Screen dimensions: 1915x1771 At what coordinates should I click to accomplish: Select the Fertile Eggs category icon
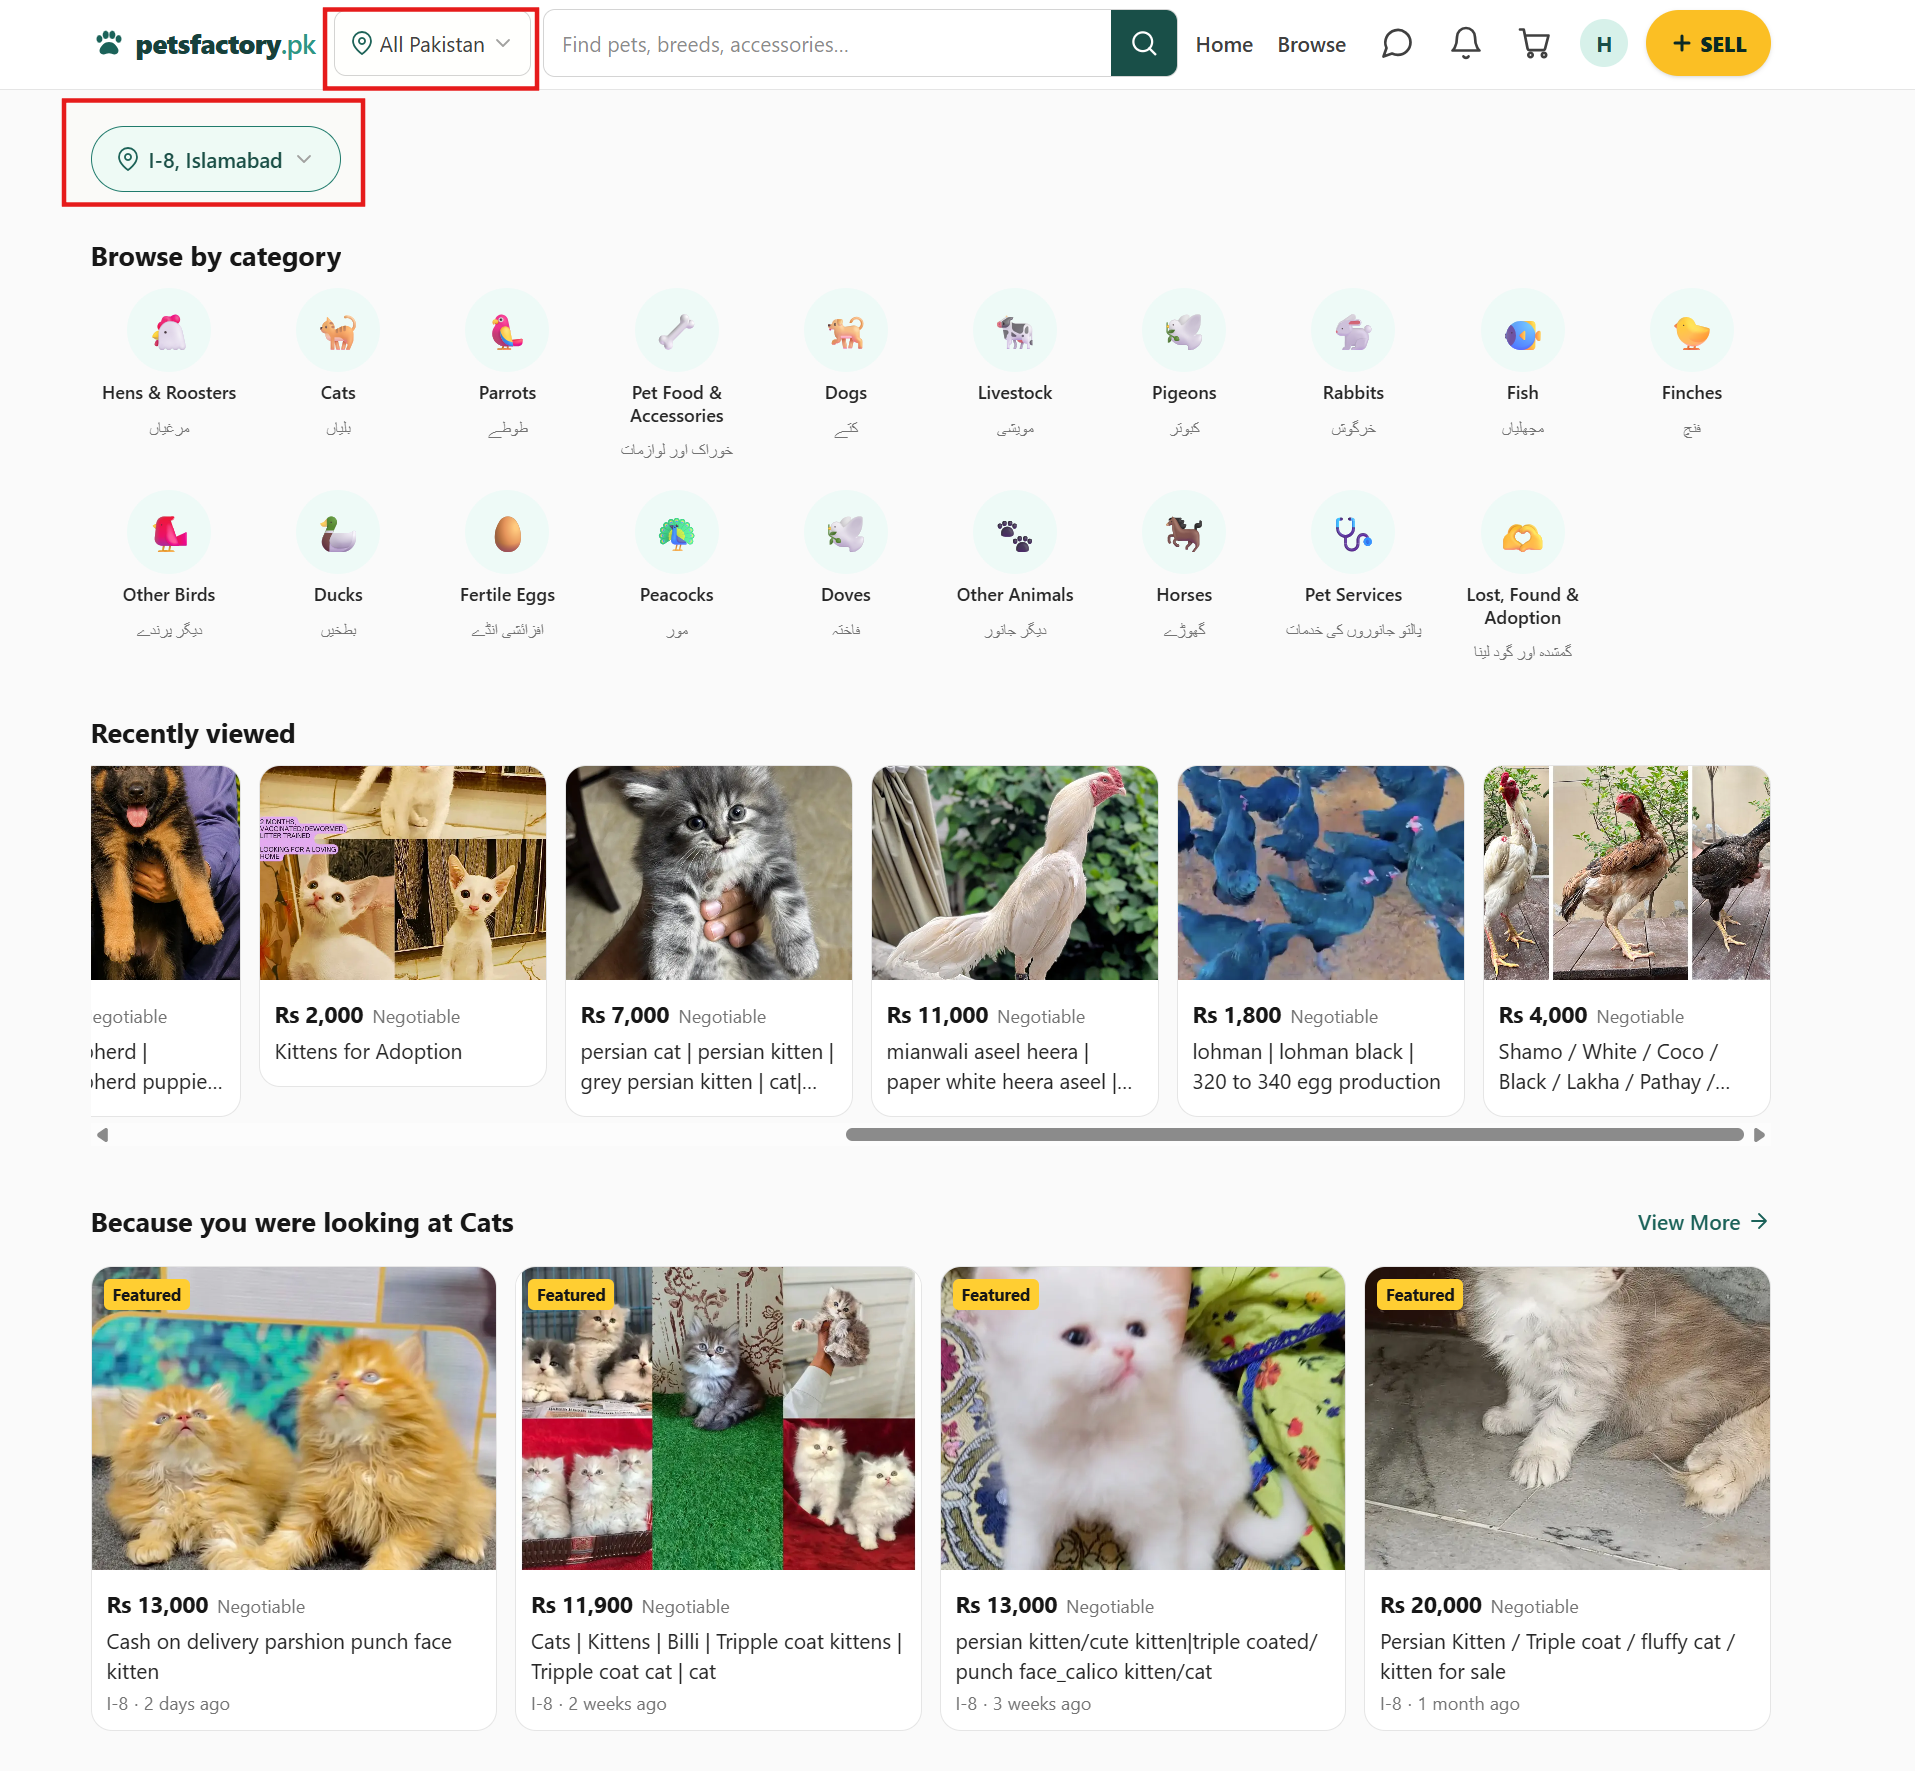[507, 533]
